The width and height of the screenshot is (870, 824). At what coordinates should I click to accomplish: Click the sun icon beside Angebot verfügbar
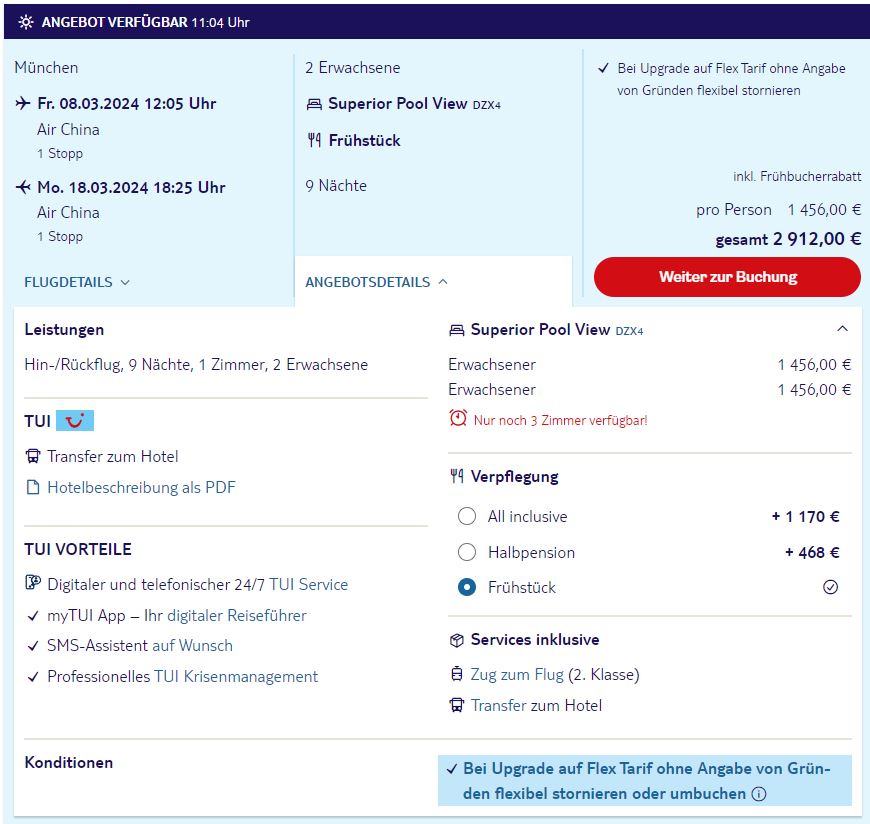click(x=26, y=22)
